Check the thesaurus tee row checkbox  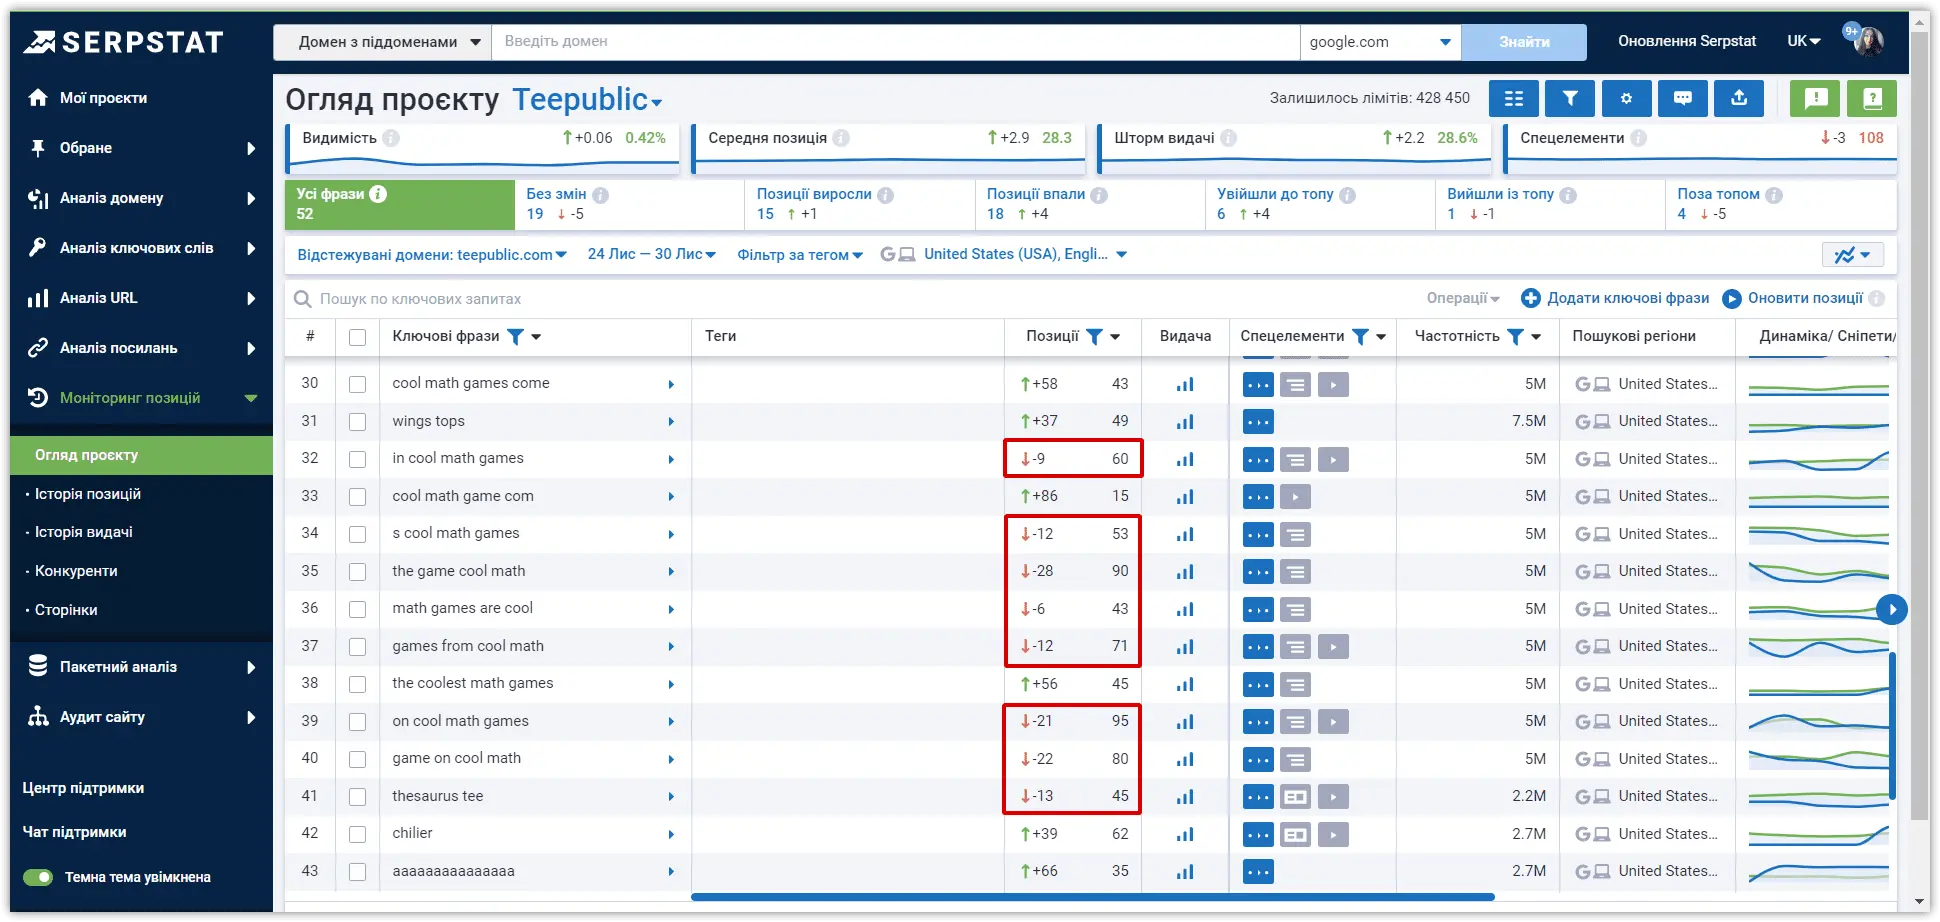pyautogui.click(x=357, y=797)
